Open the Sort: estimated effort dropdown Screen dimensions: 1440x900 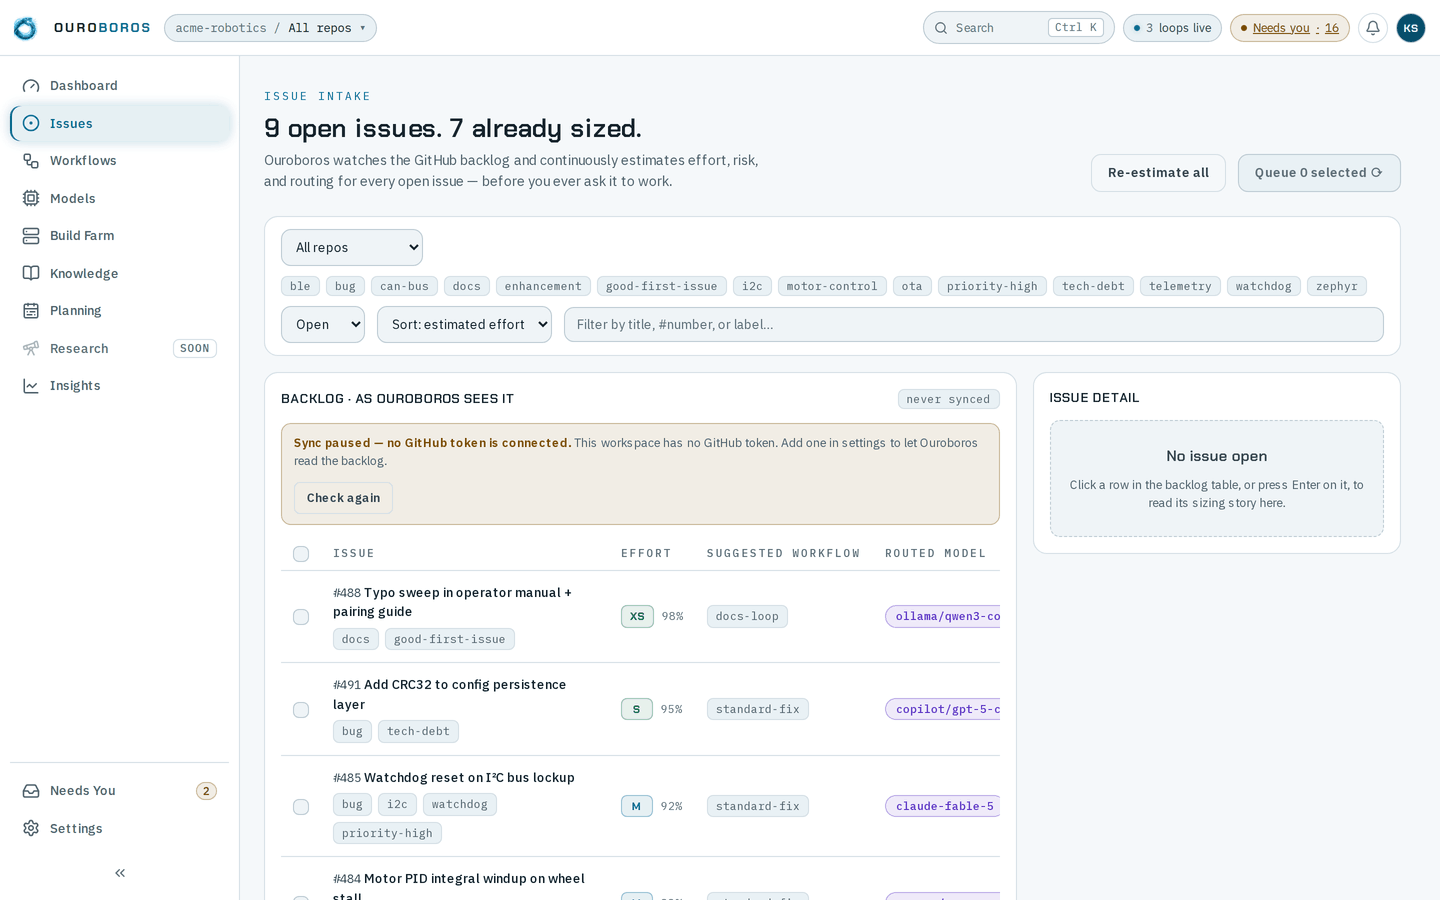(x=464, y=324)
